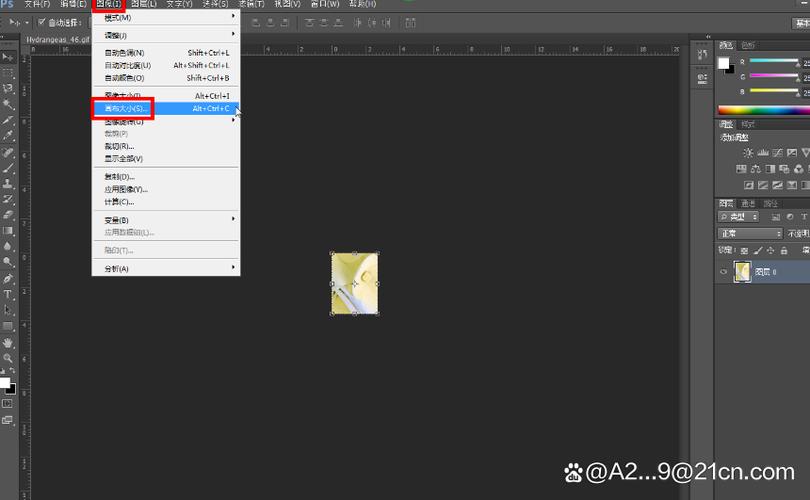Select the Clone Stamp tool
This screenshot has width=810, height=500.
click(8, 184)
